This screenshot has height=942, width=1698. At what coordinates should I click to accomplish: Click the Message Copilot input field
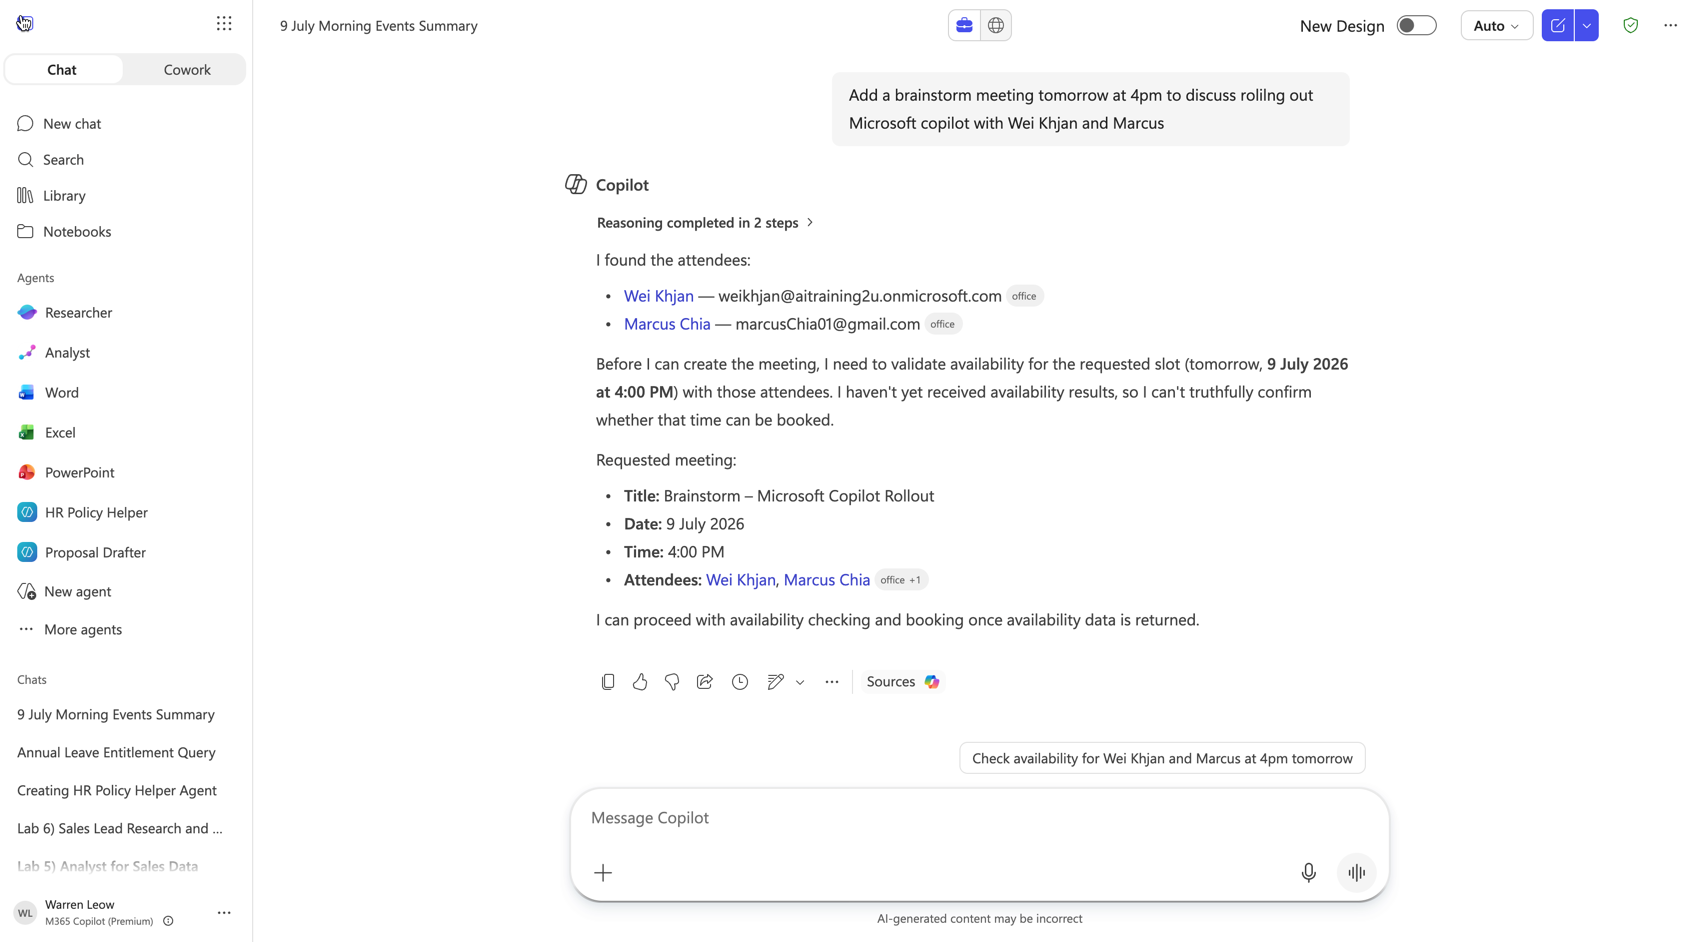click(x=980, y=818)
